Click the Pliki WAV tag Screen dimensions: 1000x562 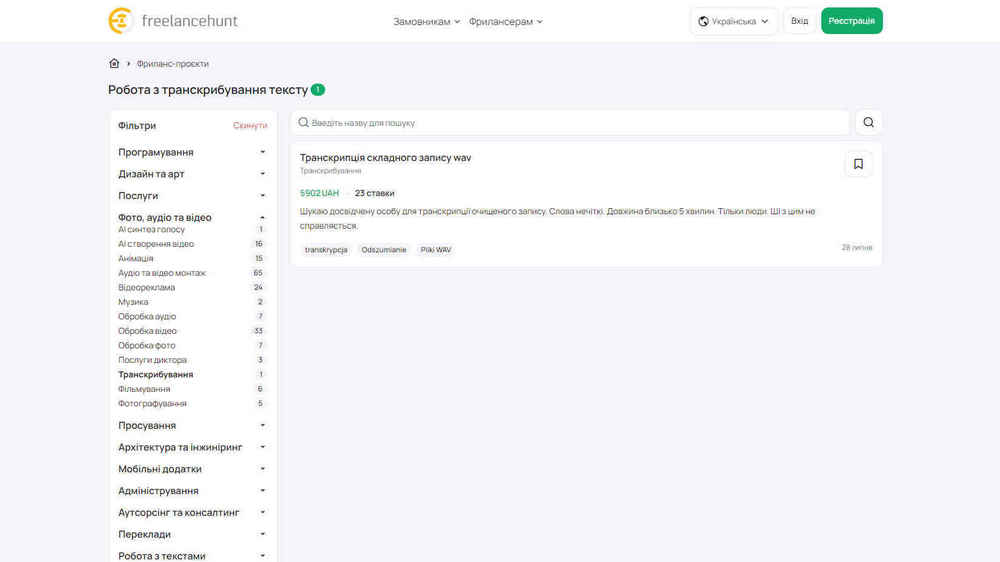[436, 250]
